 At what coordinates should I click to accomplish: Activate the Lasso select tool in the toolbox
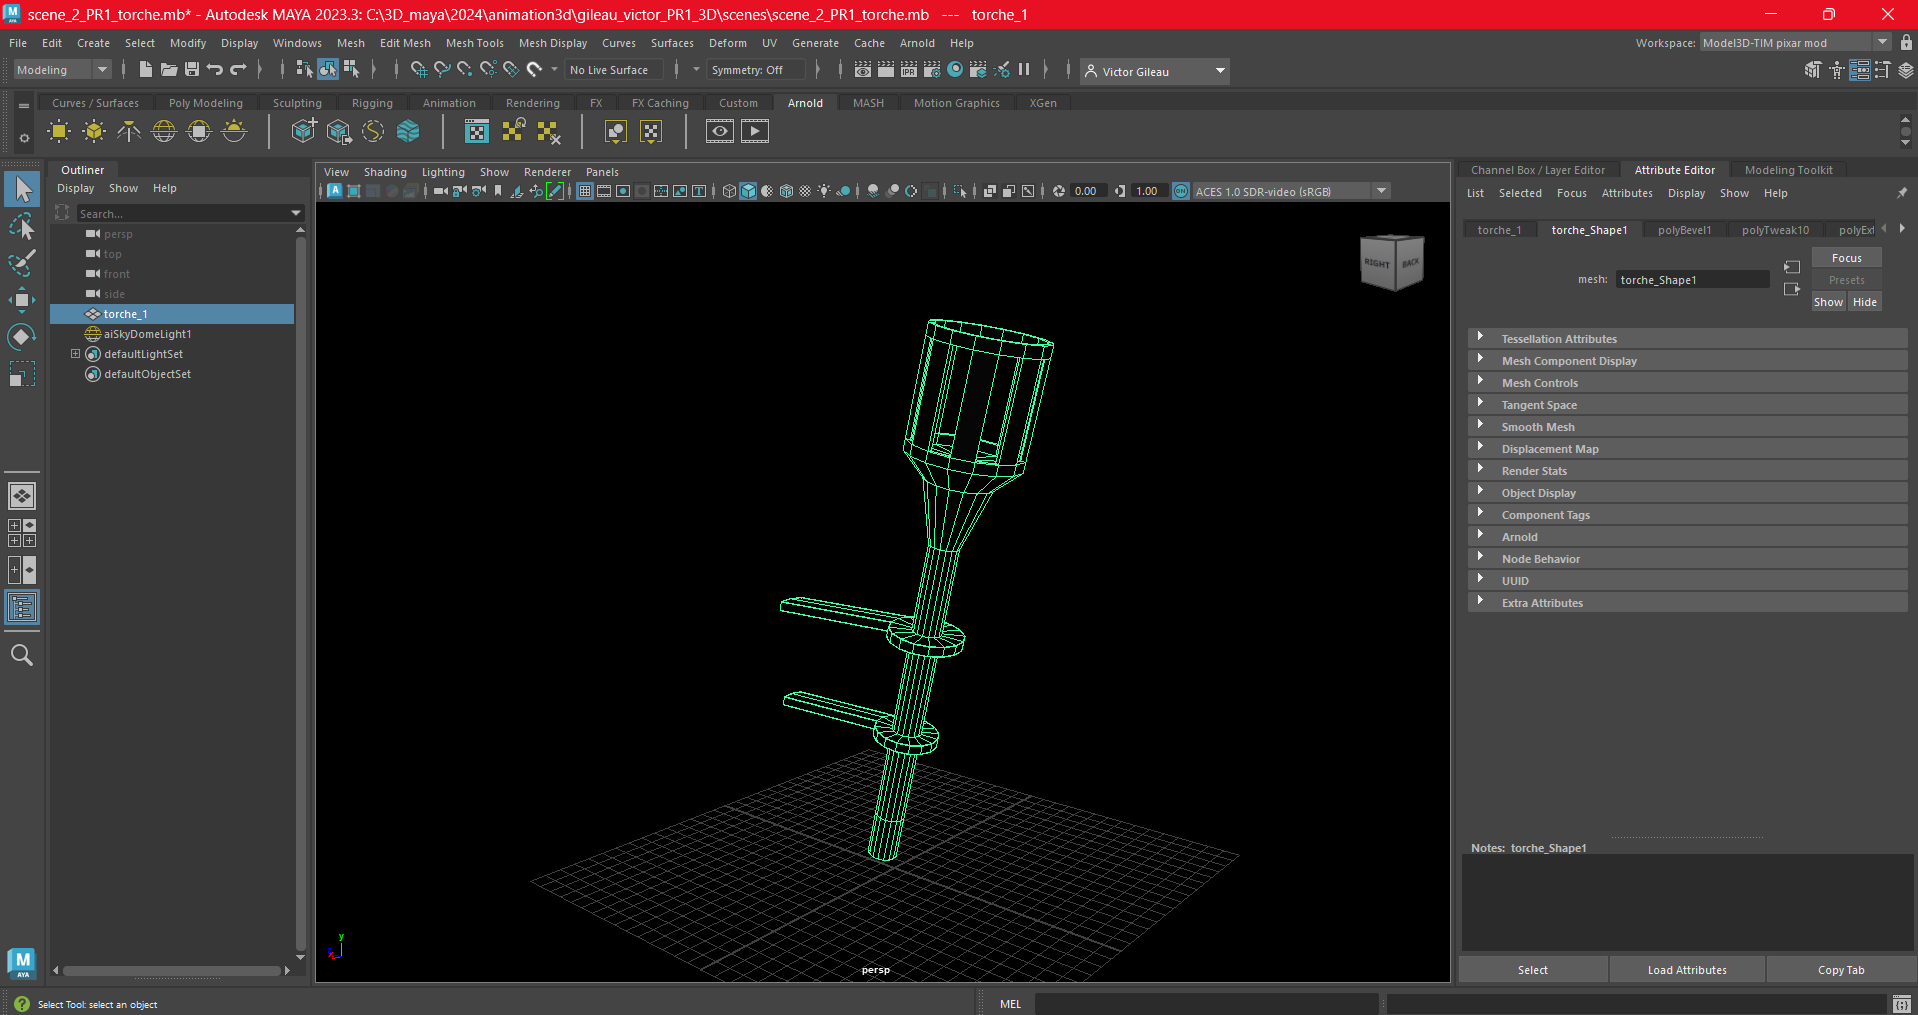tap(22, 226)
